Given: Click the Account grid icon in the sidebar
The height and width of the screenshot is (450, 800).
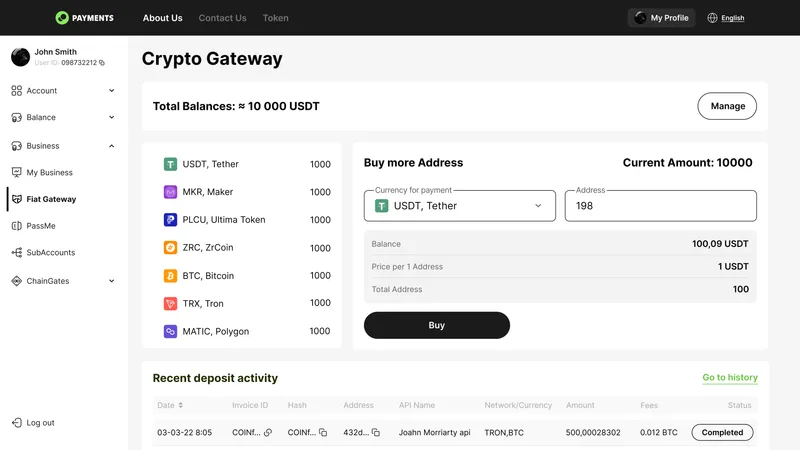Looking at the screenshot, I should [x=16, y=91].
